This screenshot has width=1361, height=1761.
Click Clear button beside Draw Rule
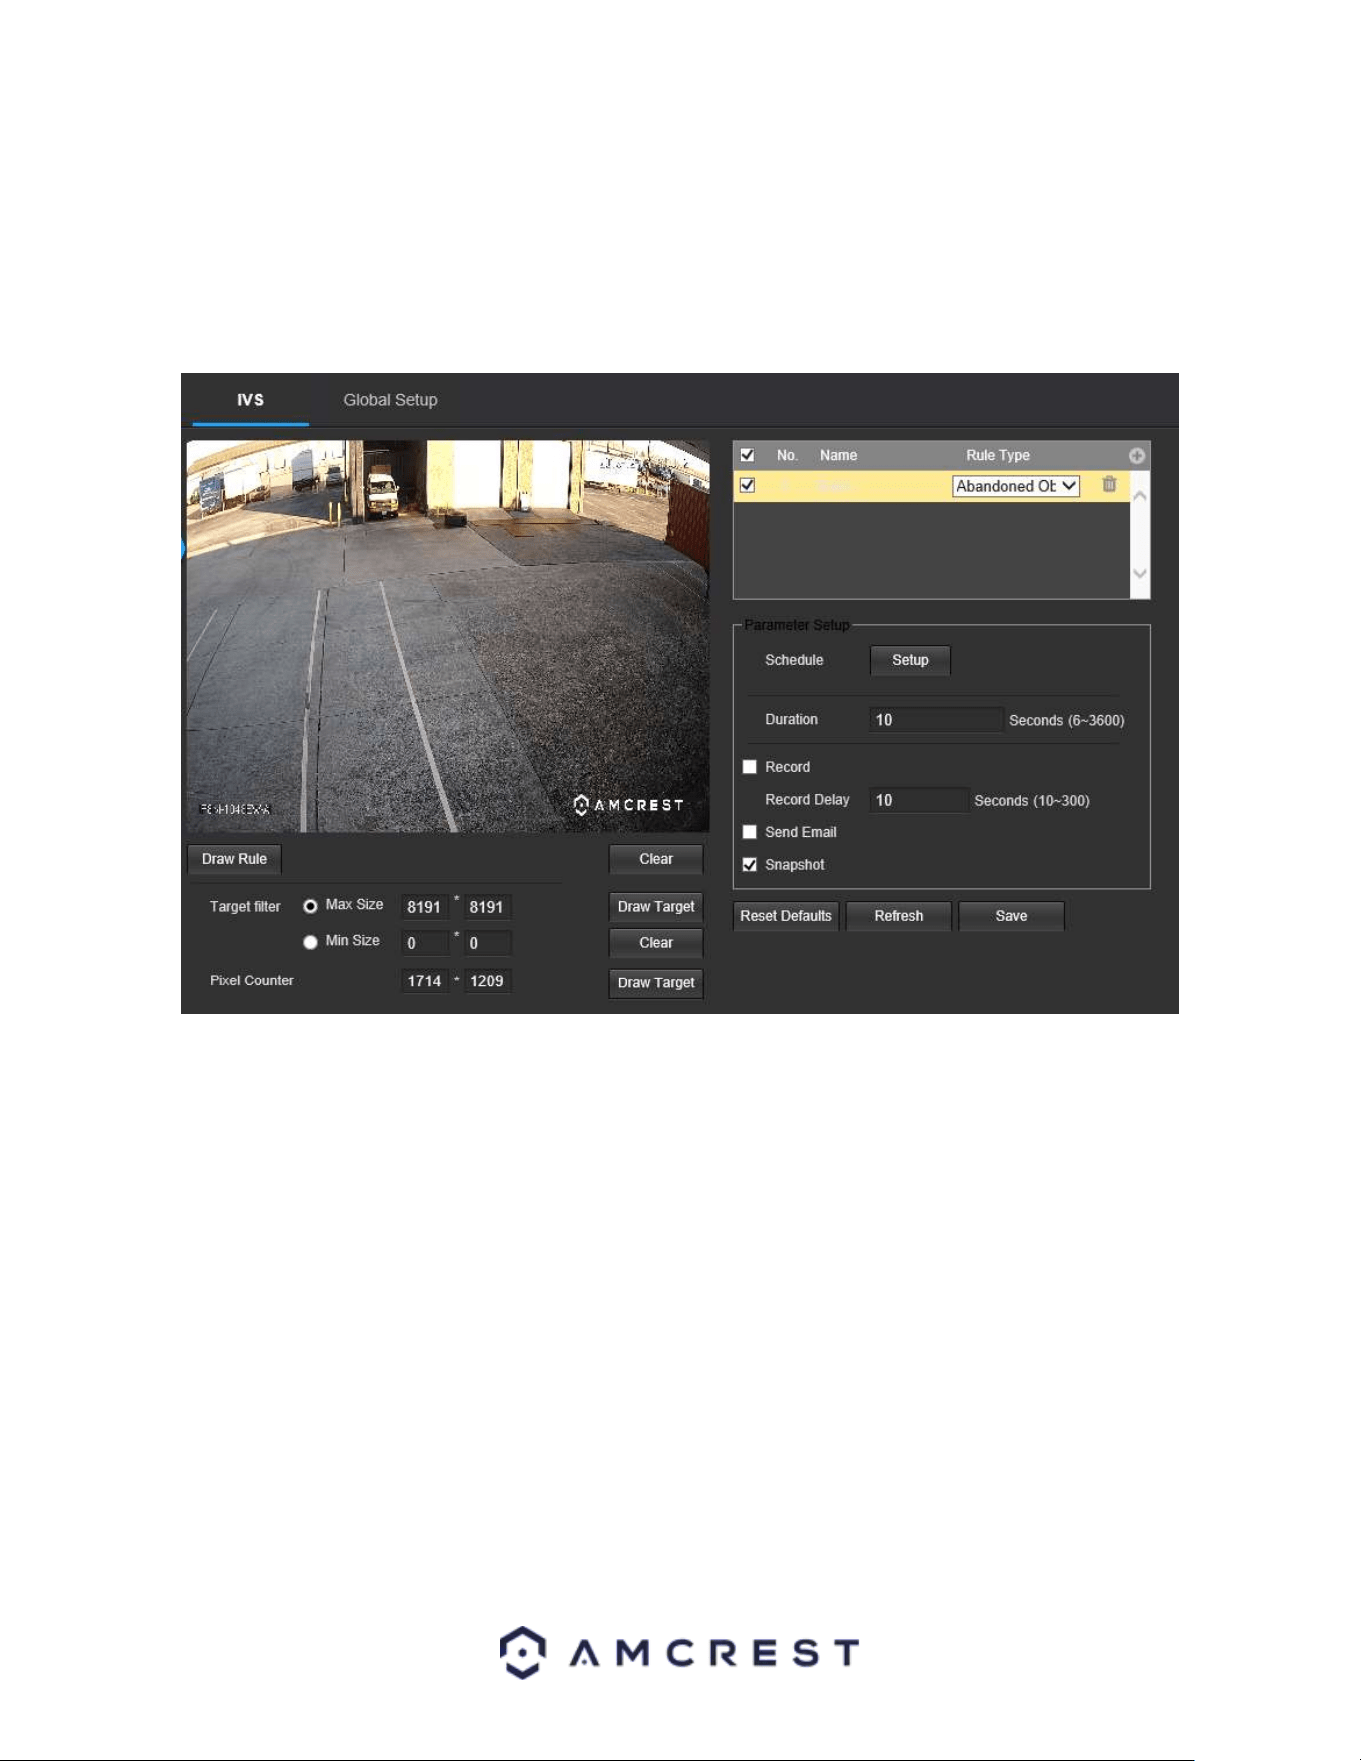pyautogui.click(x=656, y=859)
